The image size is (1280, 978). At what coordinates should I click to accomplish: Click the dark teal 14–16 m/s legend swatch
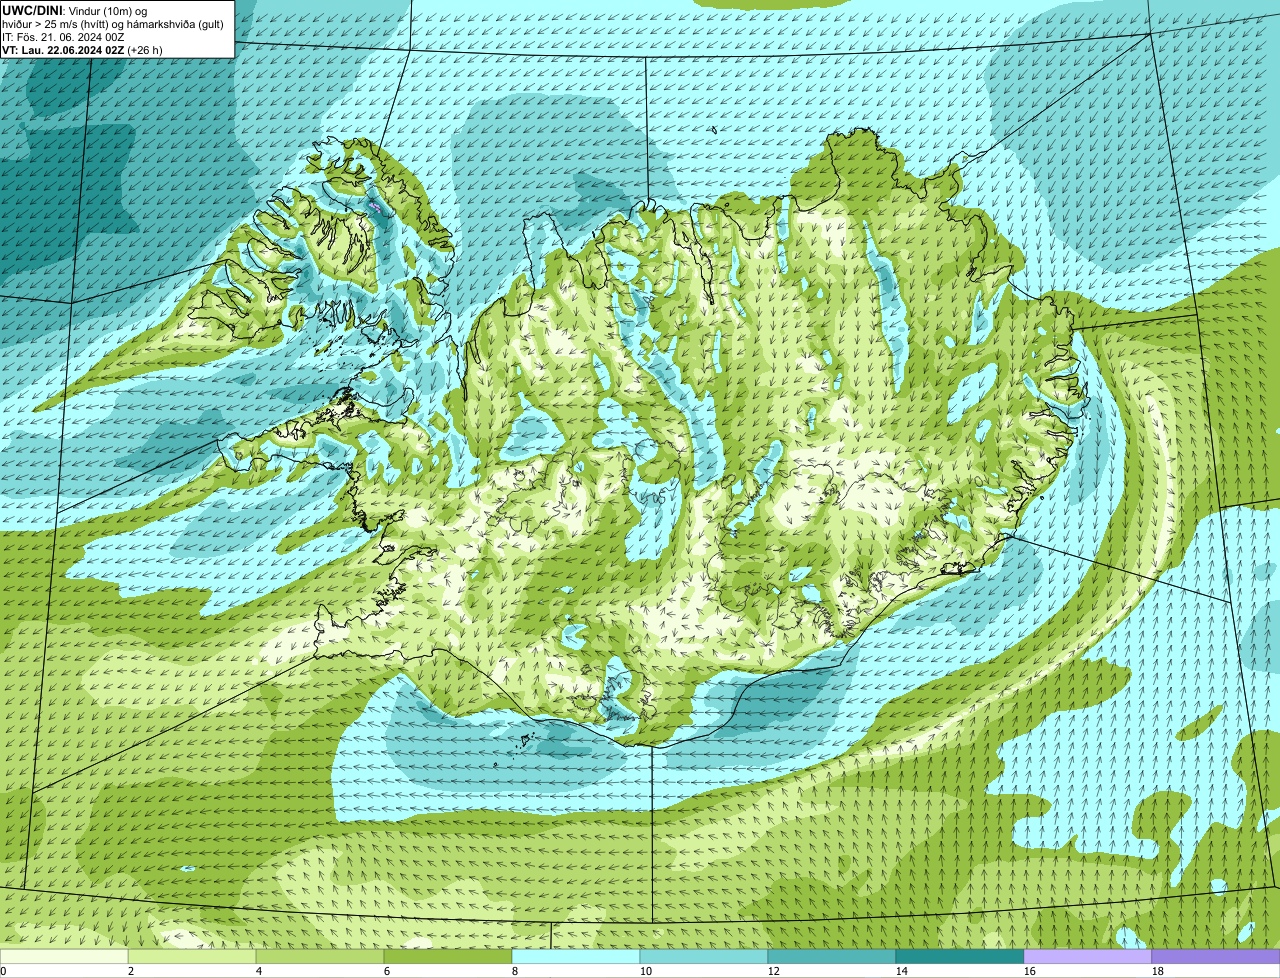coord(960,956)
